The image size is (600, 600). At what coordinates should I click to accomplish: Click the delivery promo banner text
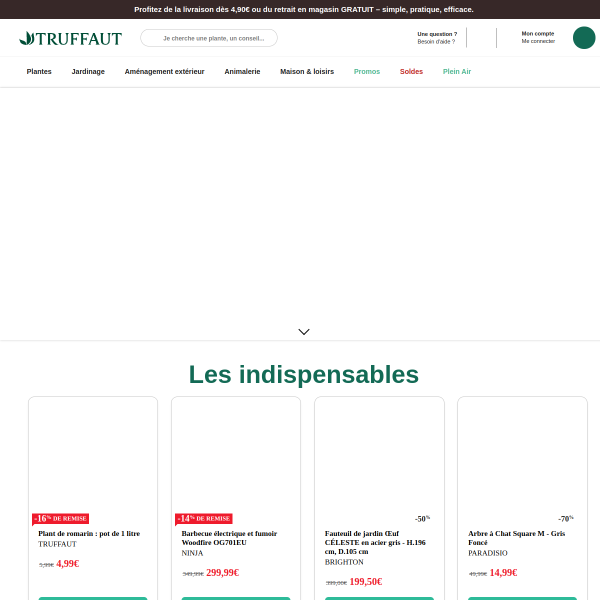(x=304, y=10)
